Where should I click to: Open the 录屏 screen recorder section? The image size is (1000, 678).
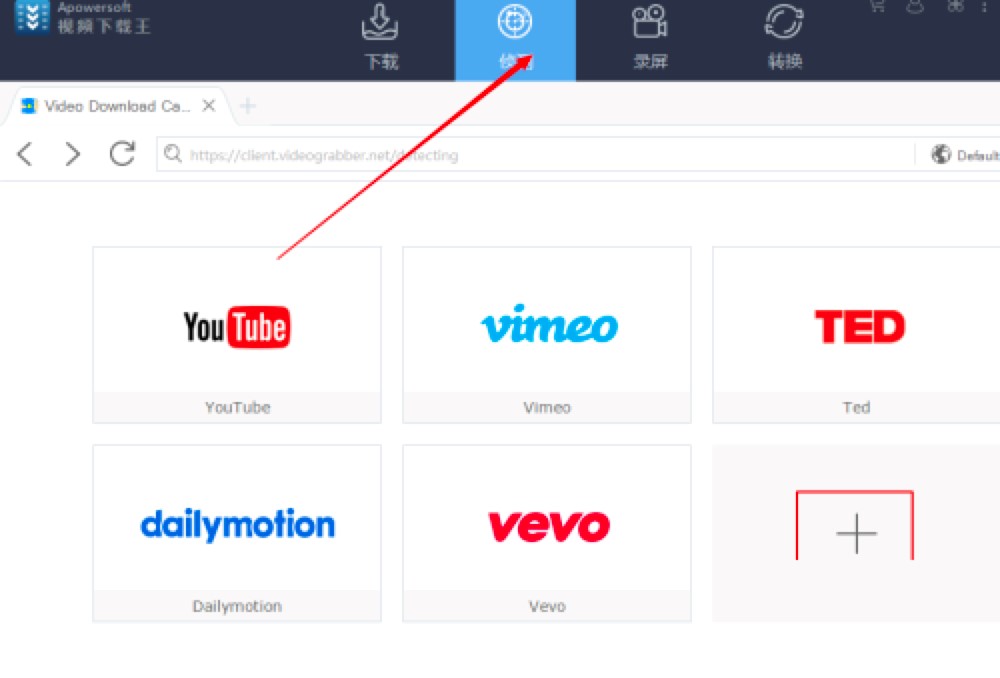650,37
